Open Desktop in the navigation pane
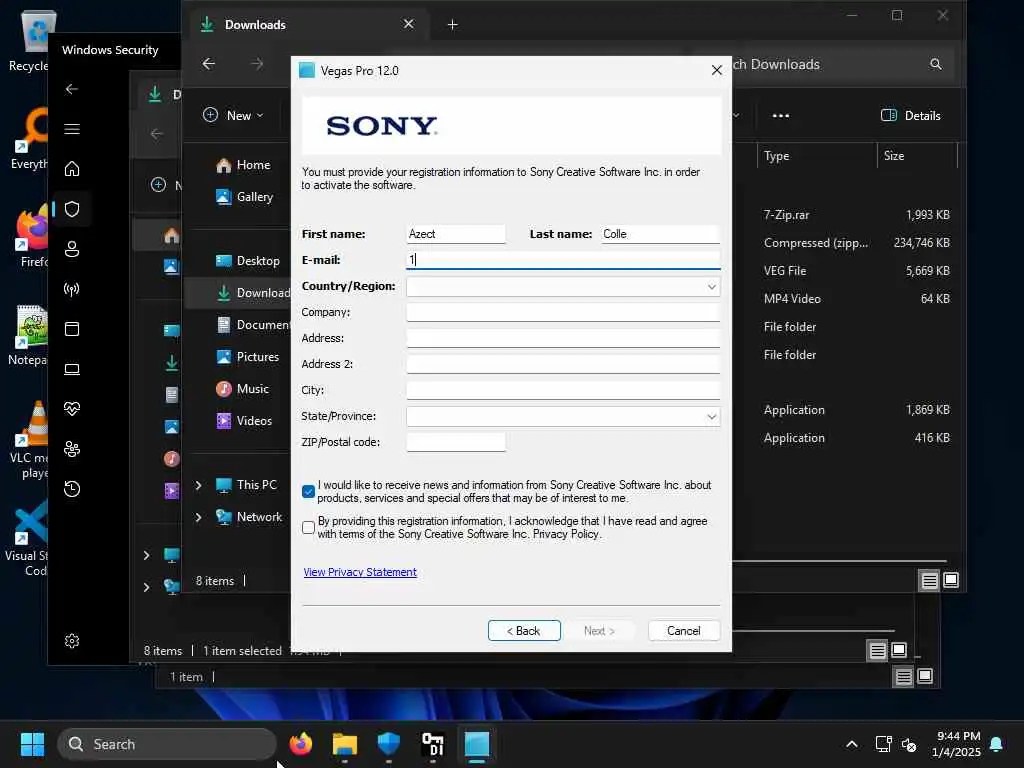The height and width of the screenshot is (768, 1024). tap(248, 261)
